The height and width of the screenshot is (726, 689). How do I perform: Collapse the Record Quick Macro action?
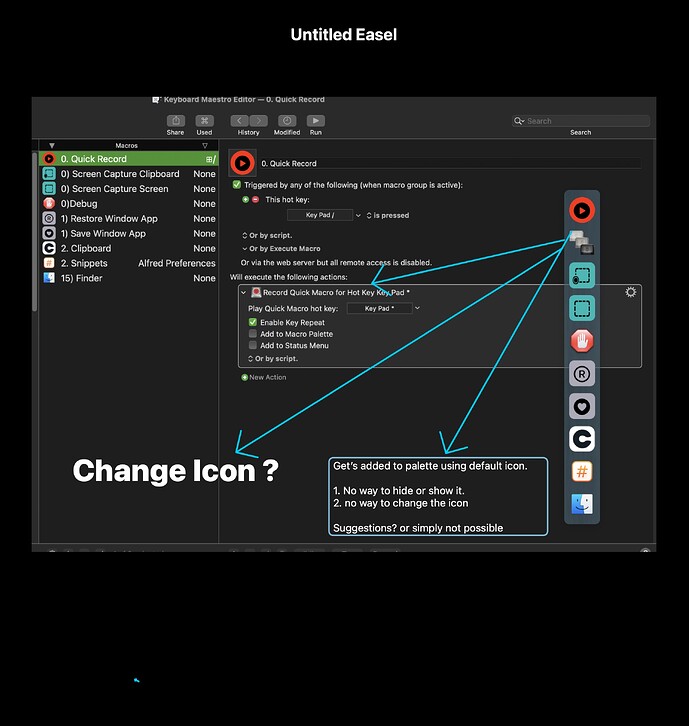pyautogui.click(x=244, y=293)
